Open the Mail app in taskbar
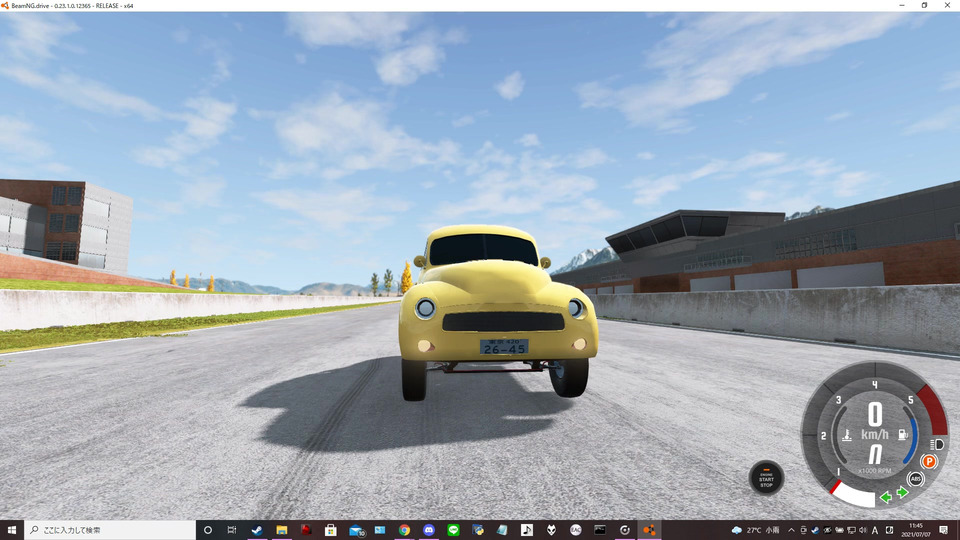 tap(356, 530)
